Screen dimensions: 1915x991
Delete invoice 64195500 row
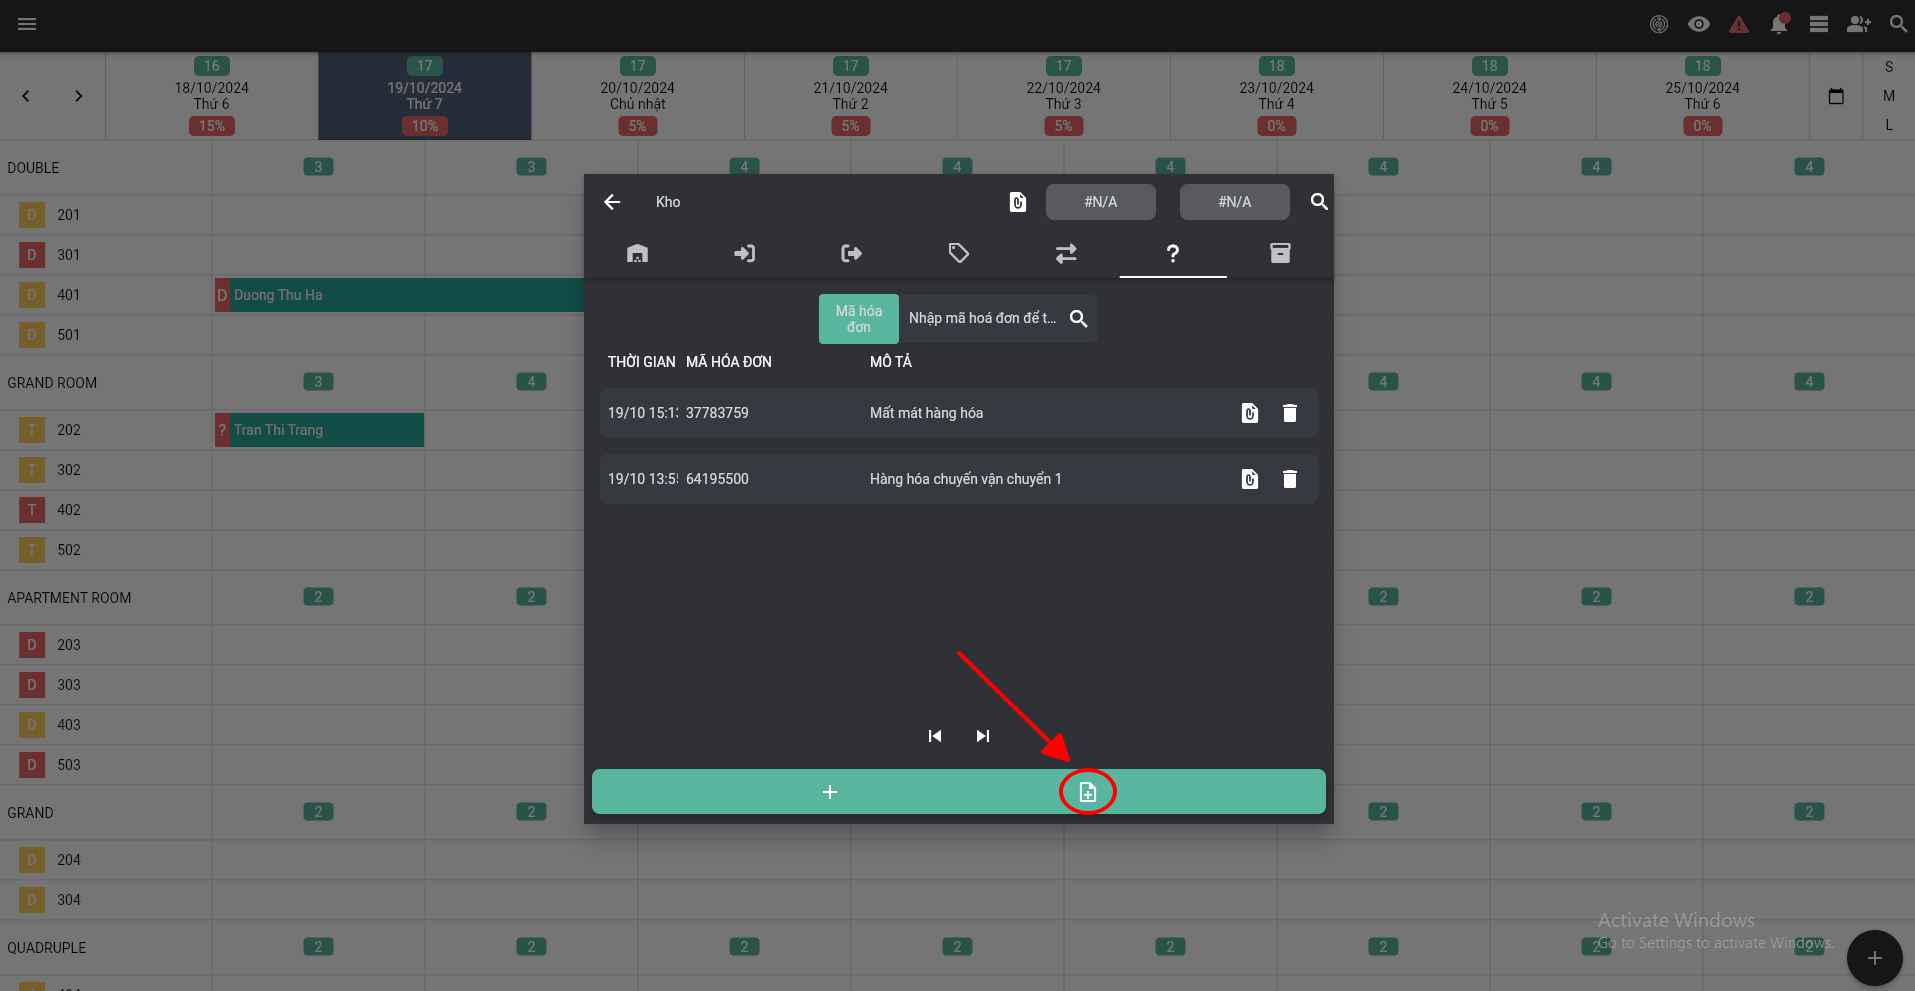coord(1290,479)
